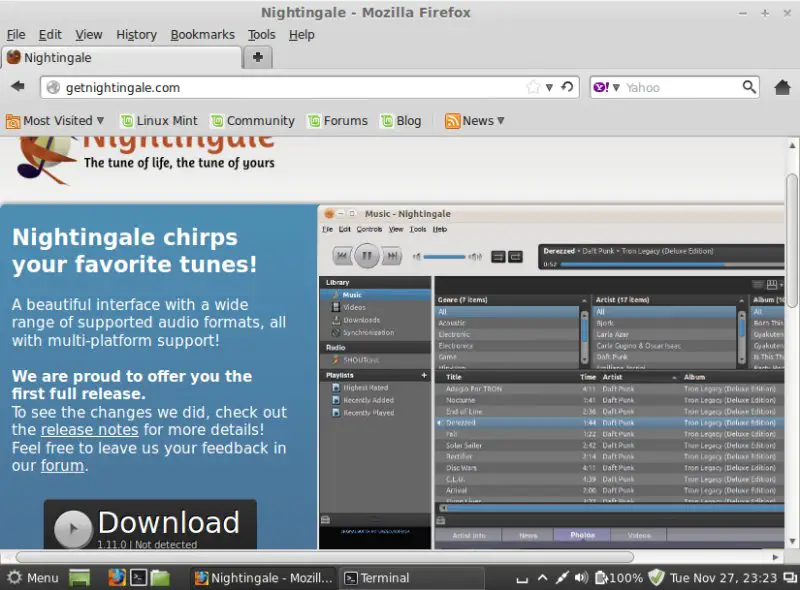Click the tagline 'The tune of life'

(179, 163)
